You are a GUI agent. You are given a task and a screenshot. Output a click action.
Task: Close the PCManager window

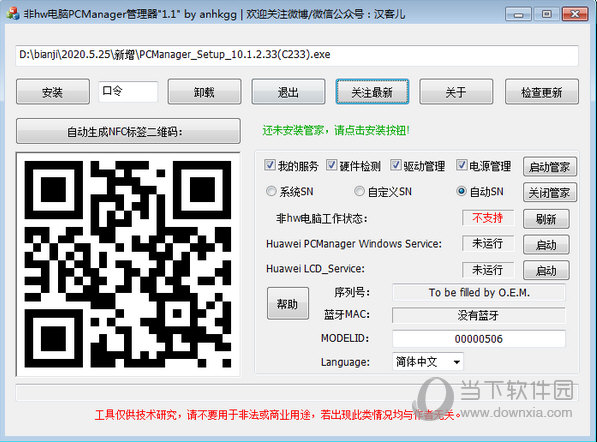click(x=575, y=14)
